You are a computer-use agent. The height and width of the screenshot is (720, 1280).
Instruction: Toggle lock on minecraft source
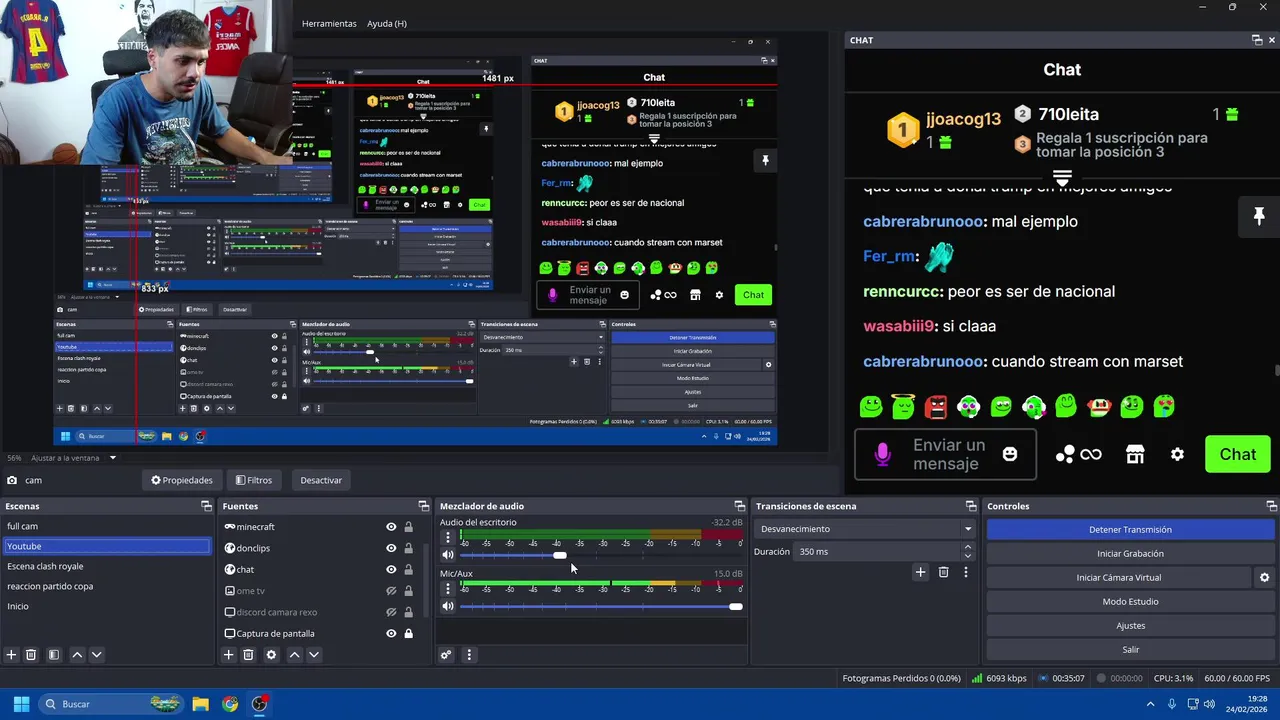click(x=408, y=527)
